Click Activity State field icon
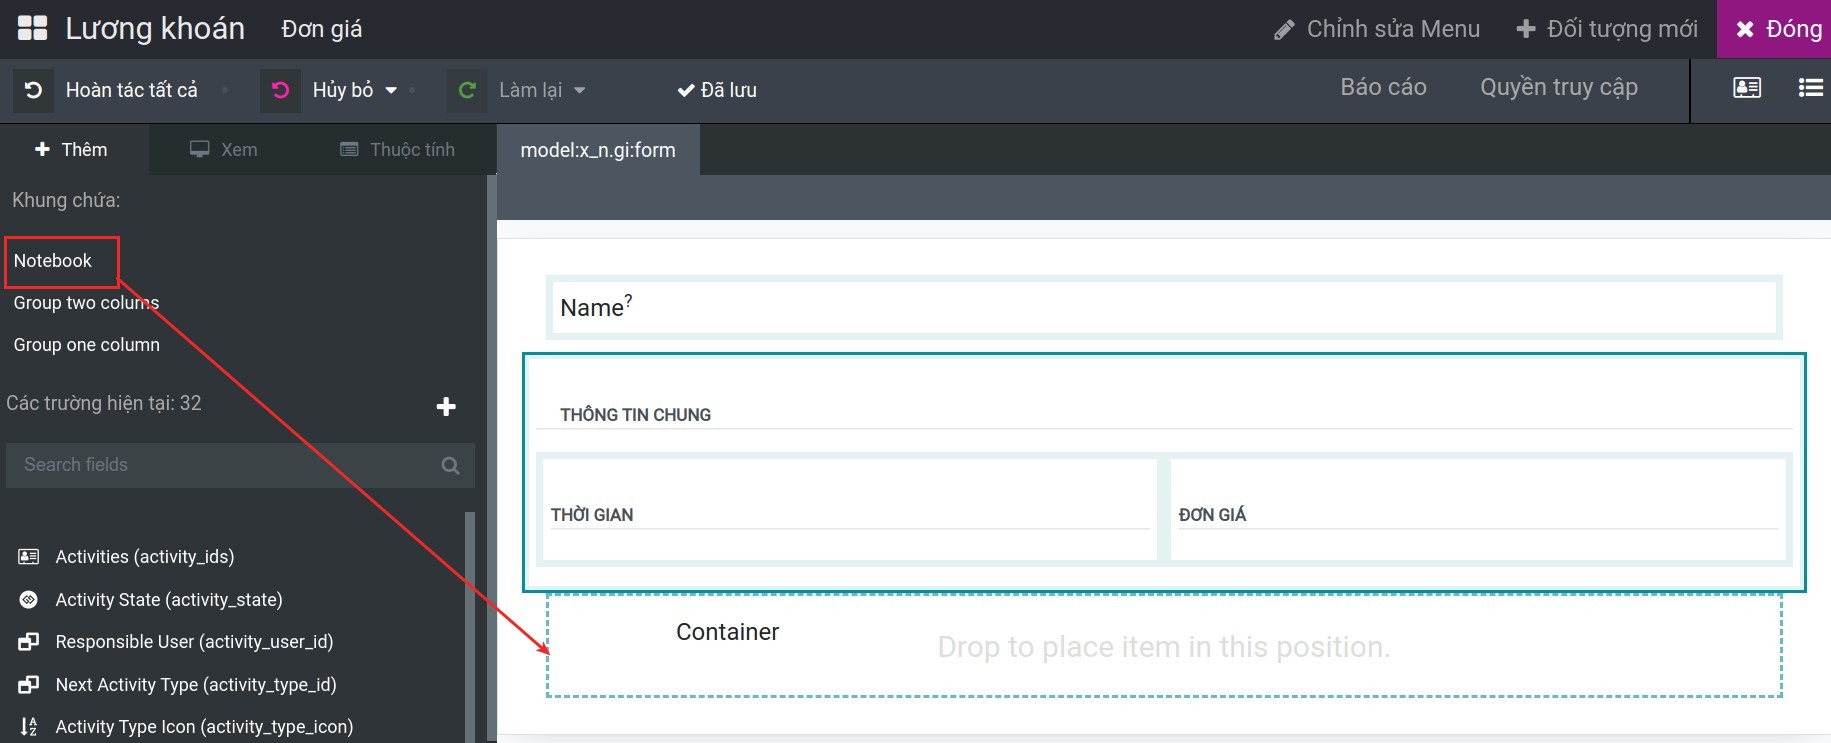This screenshot has width=1831, height=743. pyautogui.click(x=29, y=599)
